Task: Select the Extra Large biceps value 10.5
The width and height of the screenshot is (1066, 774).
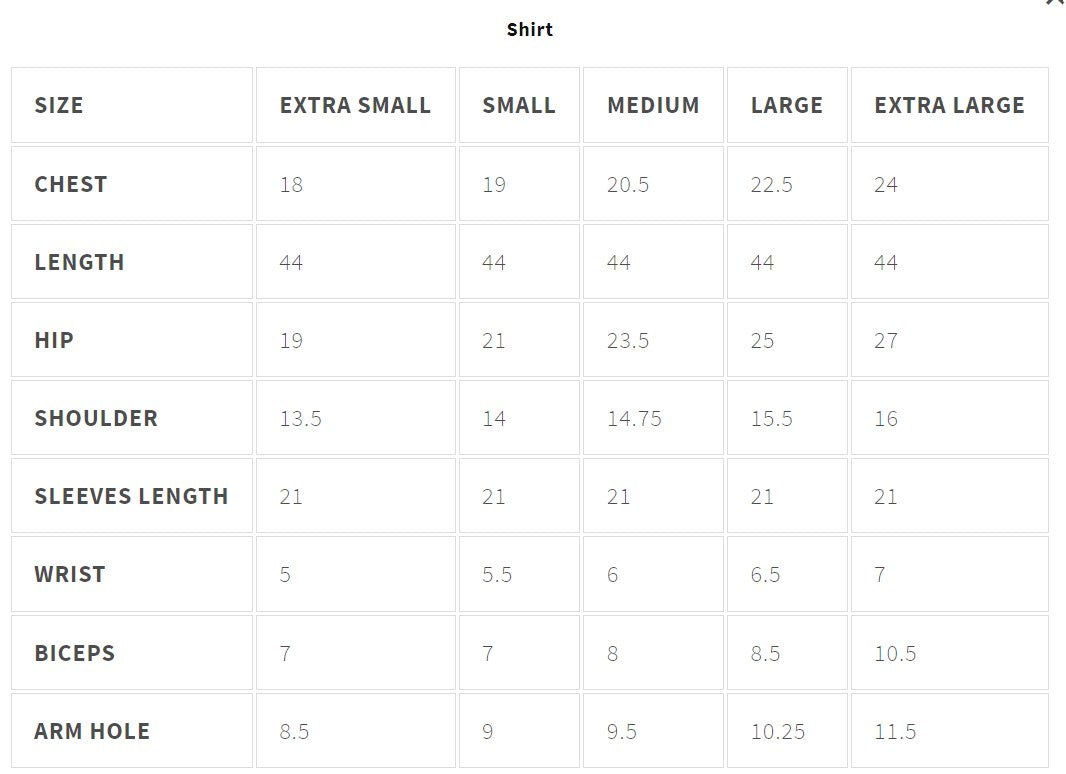Action: tap(895, 653)
